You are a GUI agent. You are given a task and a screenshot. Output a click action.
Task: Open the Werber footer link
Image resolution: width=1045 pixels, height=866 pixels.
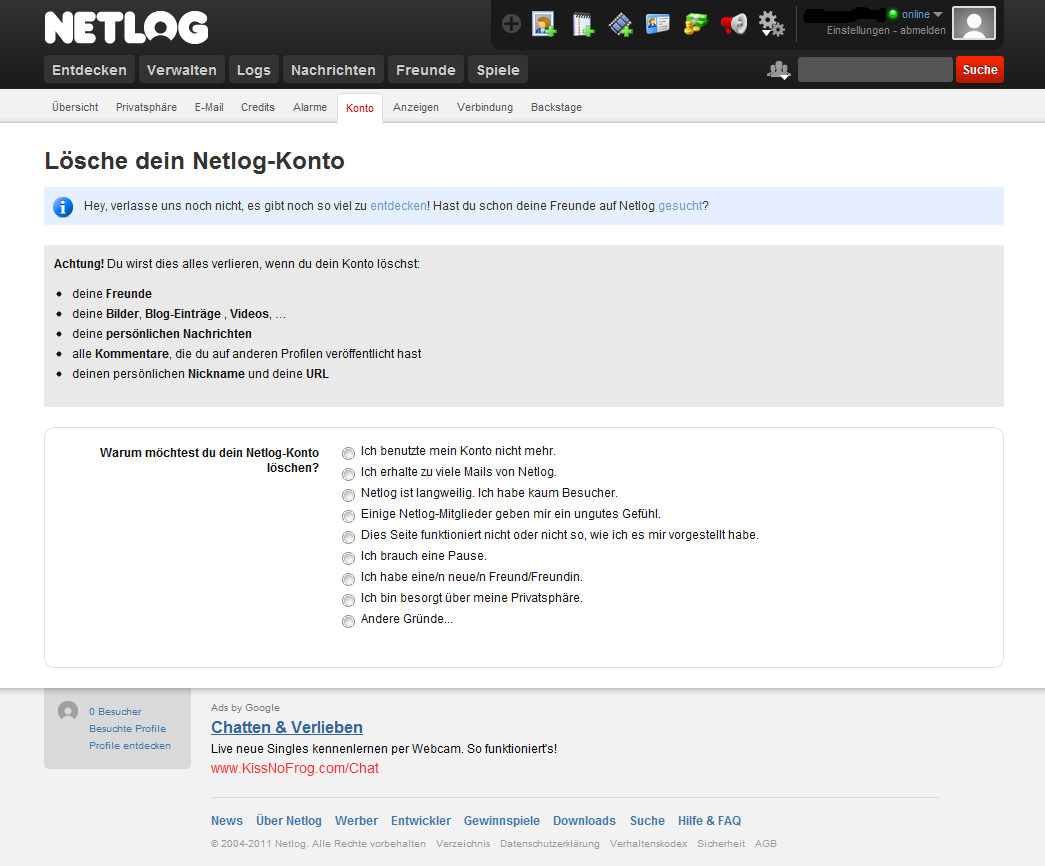point(356,821)
